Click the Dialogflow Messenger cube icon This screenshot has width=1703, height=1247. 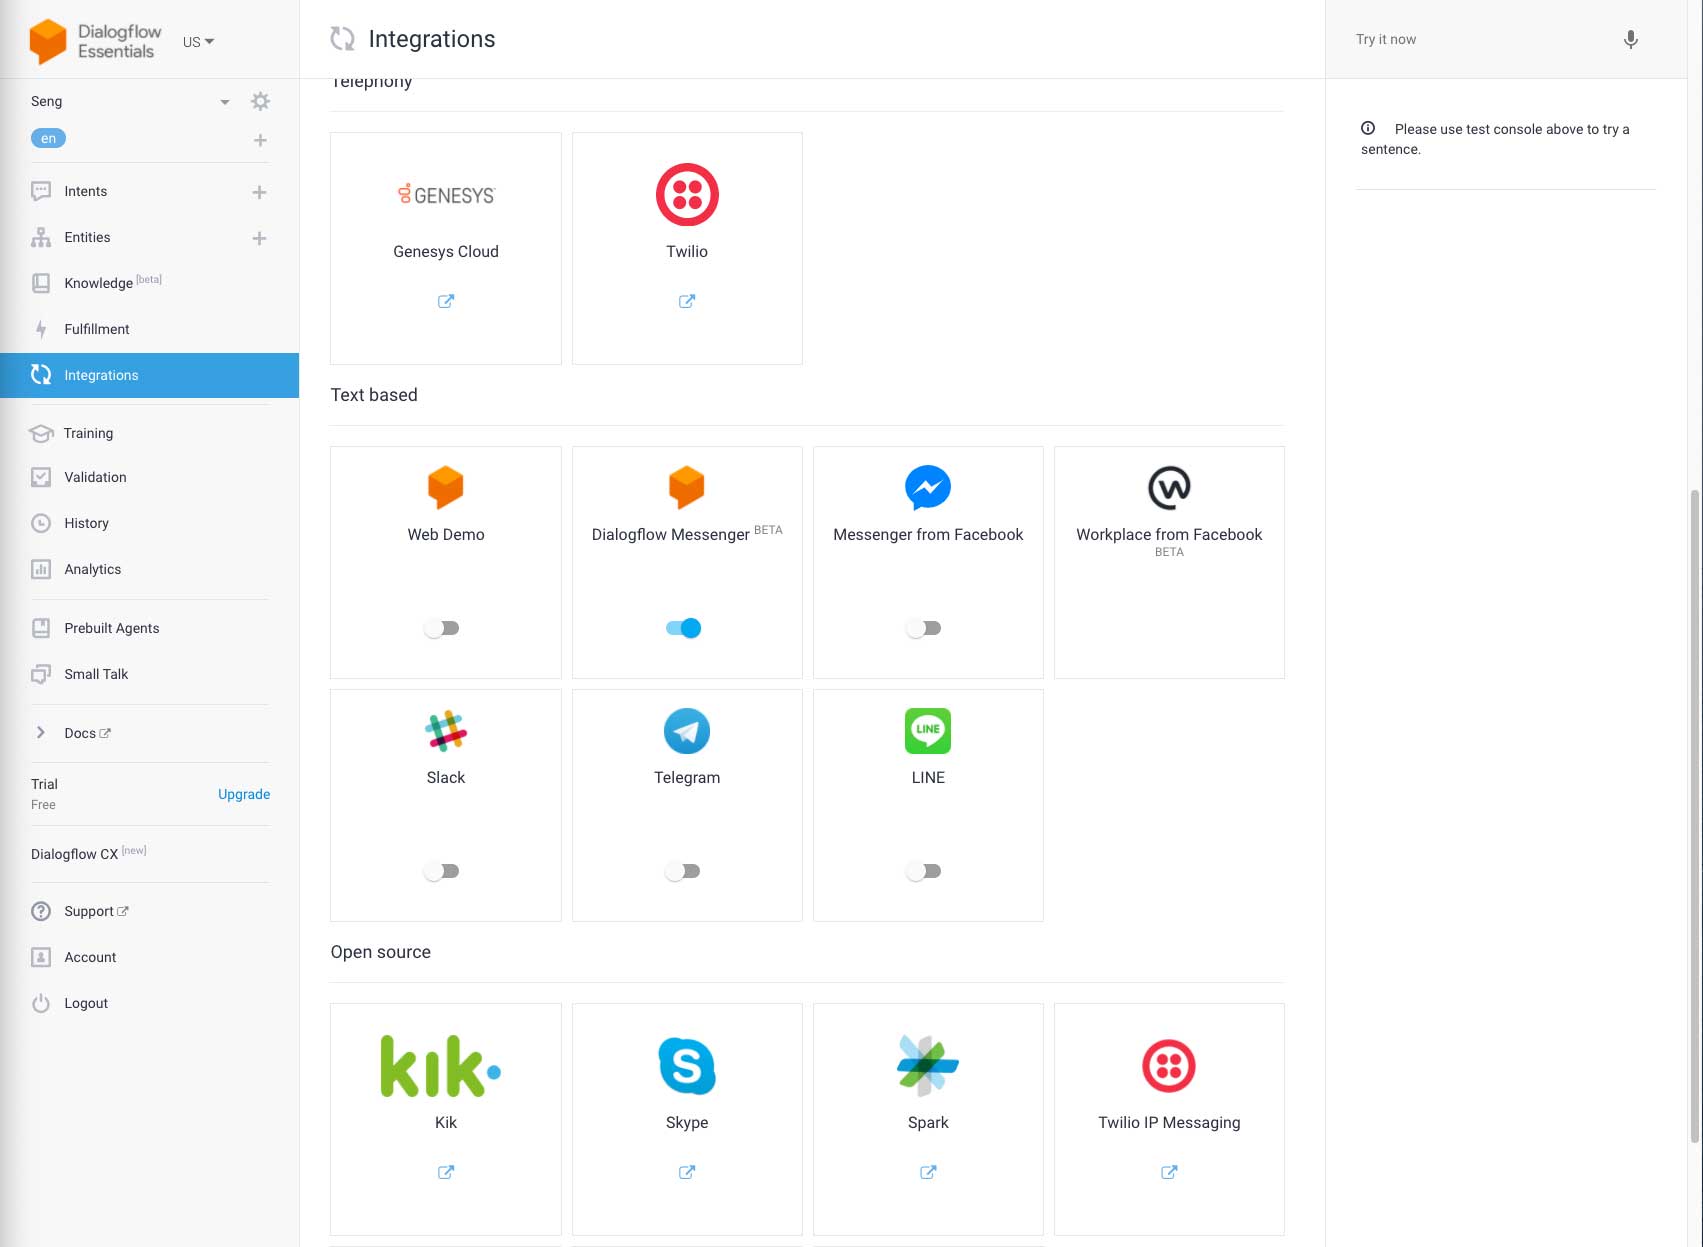687,487
